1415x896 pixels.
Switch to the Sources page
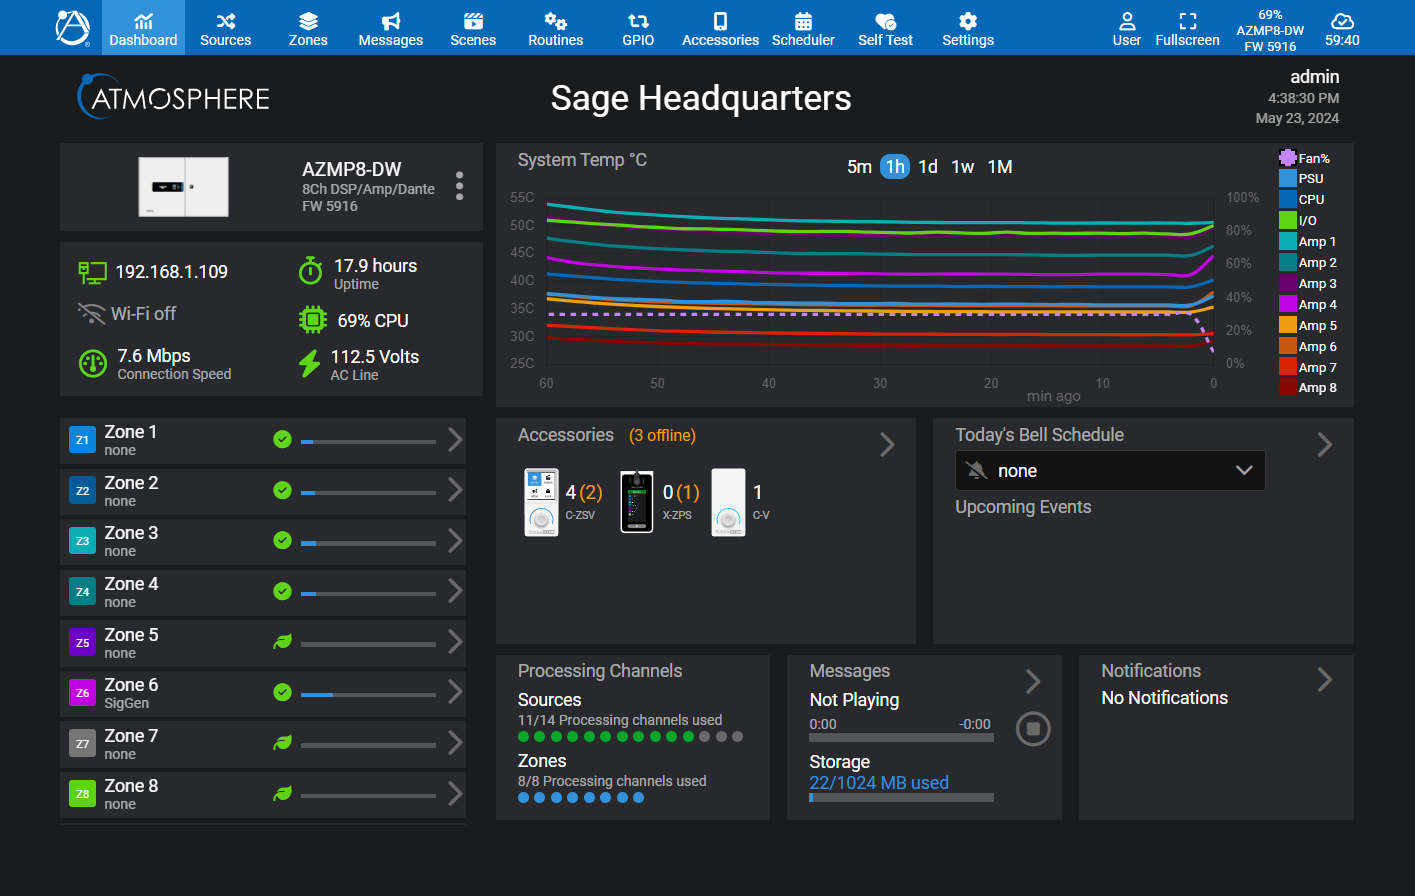point(225,27)
